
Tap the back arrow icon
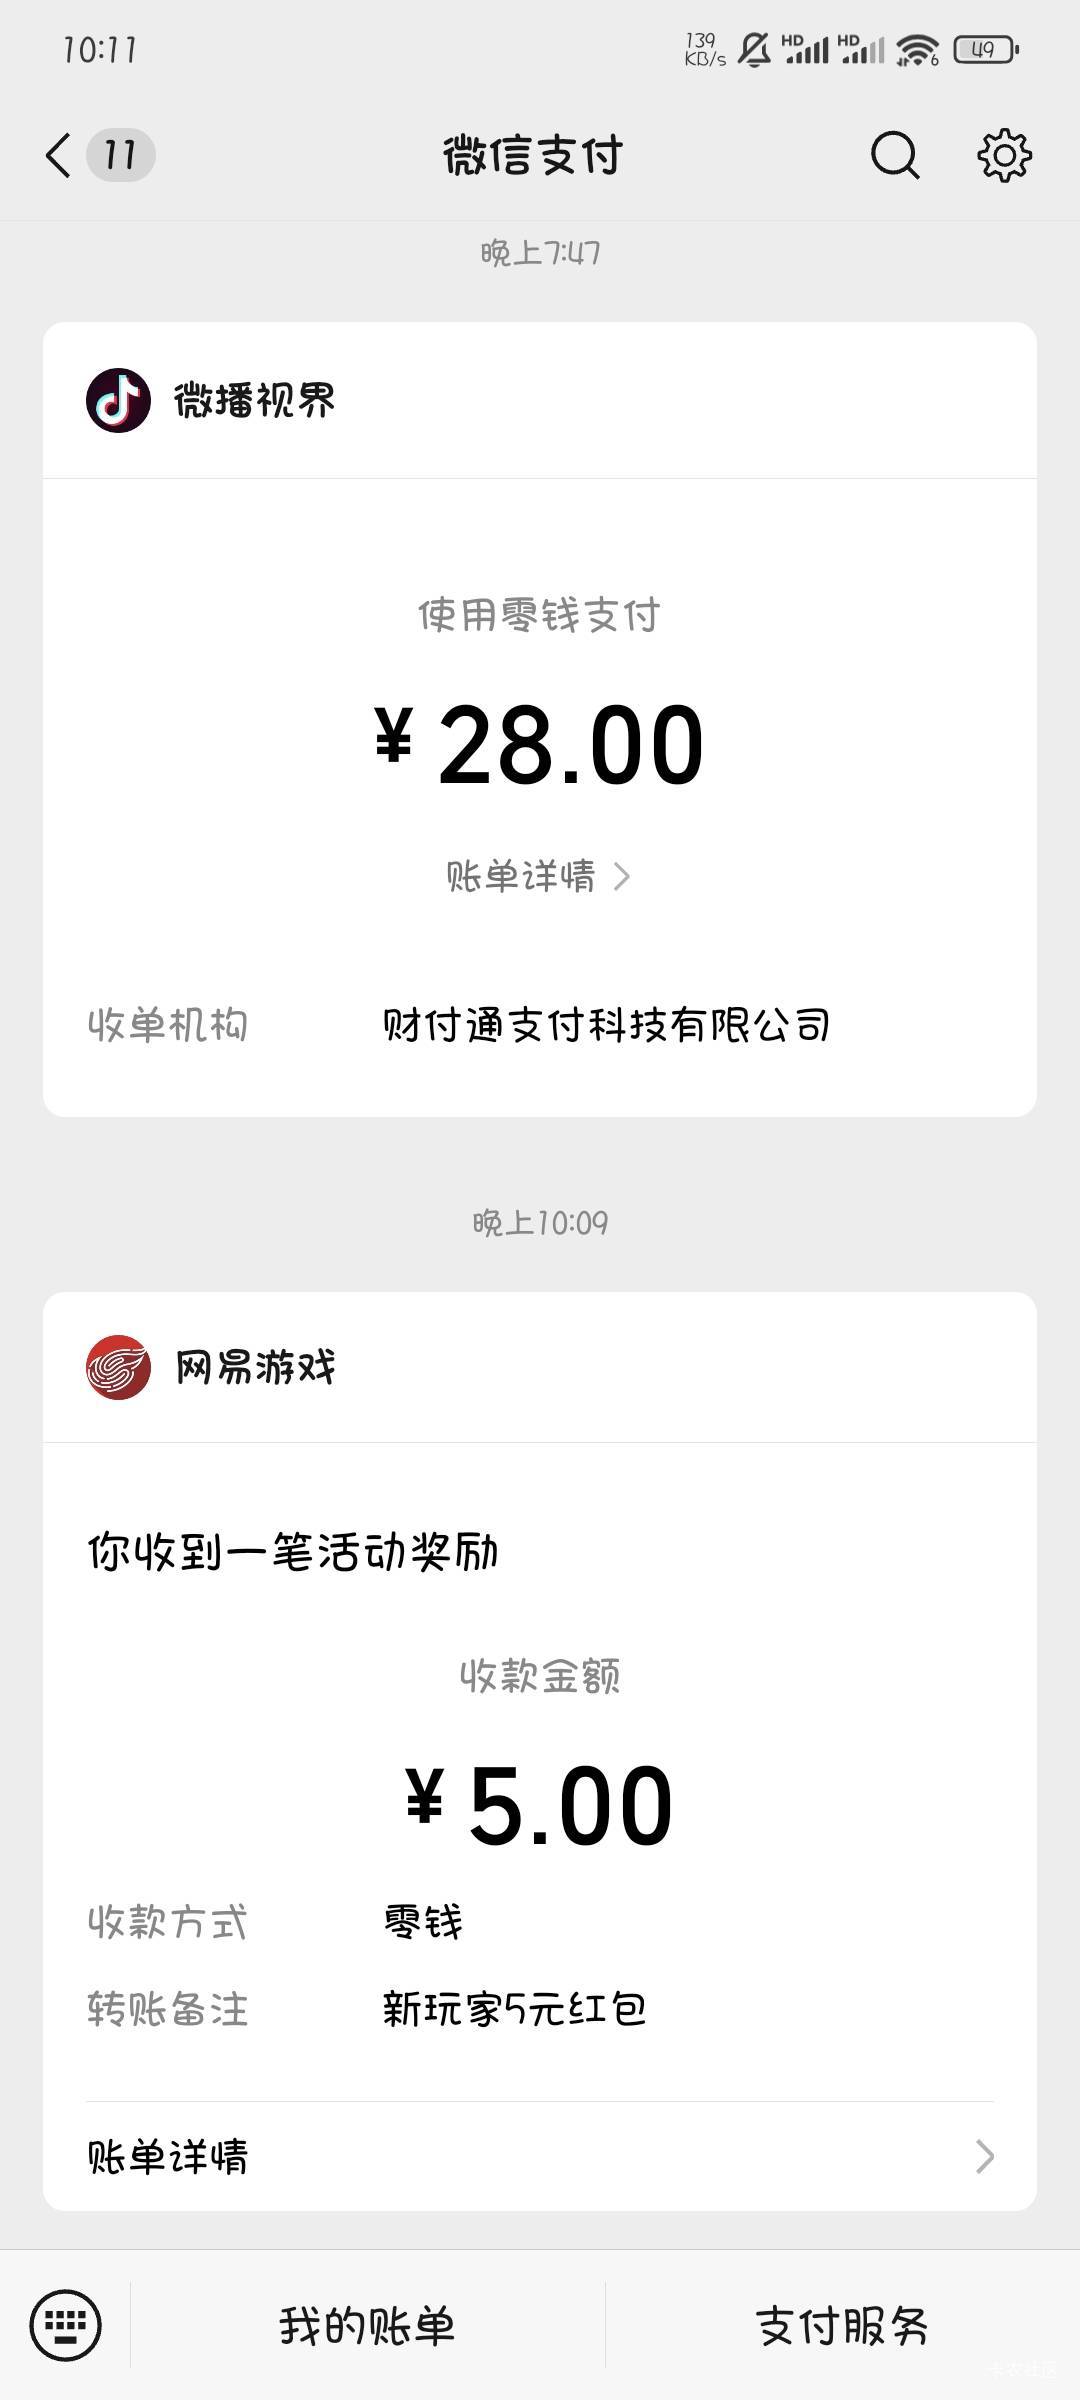coord(58,156)
